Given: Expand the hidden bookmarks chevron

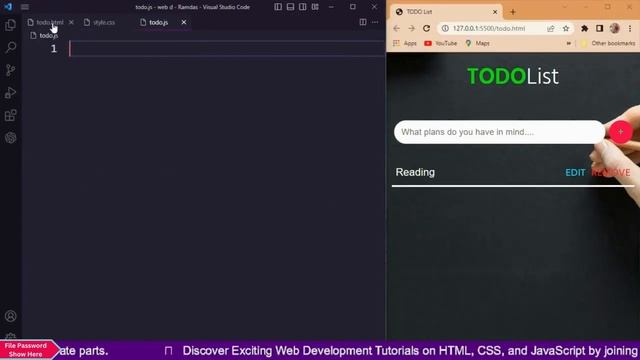Looking at the screenshot, I should coord(569,43).
